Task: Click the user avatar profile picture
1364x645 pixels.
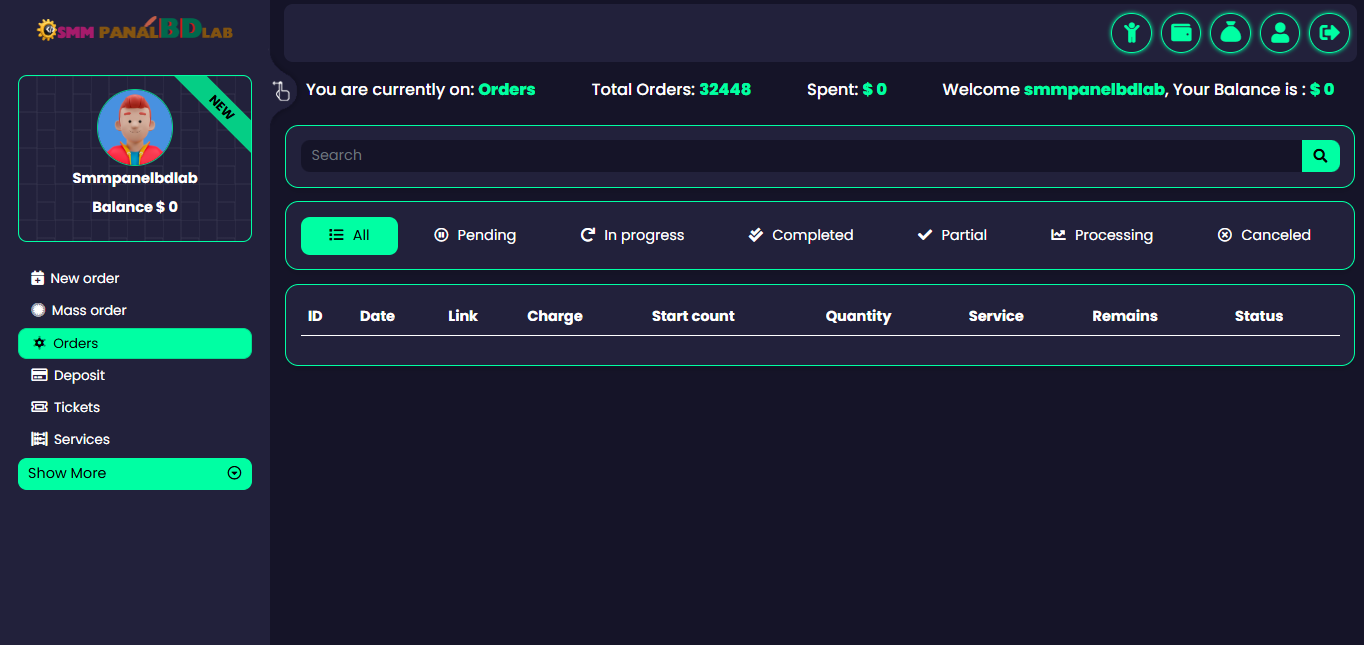Action: point(135,128)
